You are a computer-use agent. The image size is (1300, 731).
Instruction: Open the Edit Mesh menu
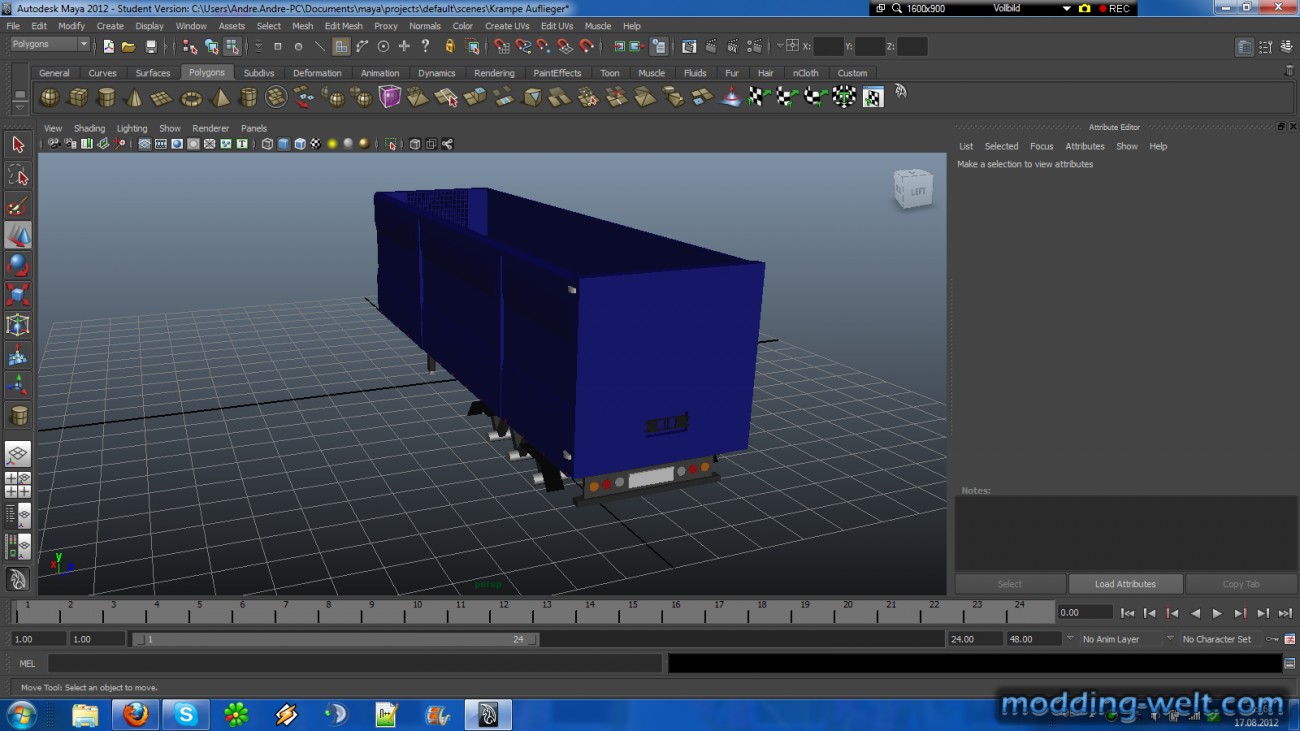coord(343,26)
